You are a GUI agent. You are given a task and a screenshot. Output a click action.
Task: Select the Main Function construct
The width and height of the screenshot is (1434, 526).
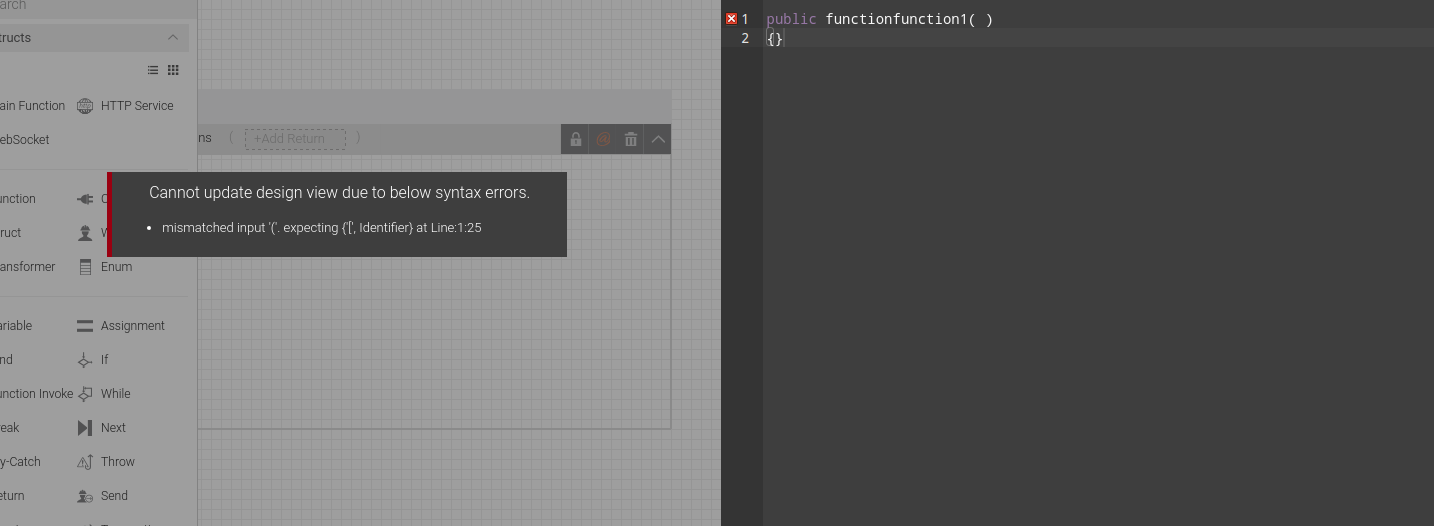pyautogui.click(x=33, y=106)
